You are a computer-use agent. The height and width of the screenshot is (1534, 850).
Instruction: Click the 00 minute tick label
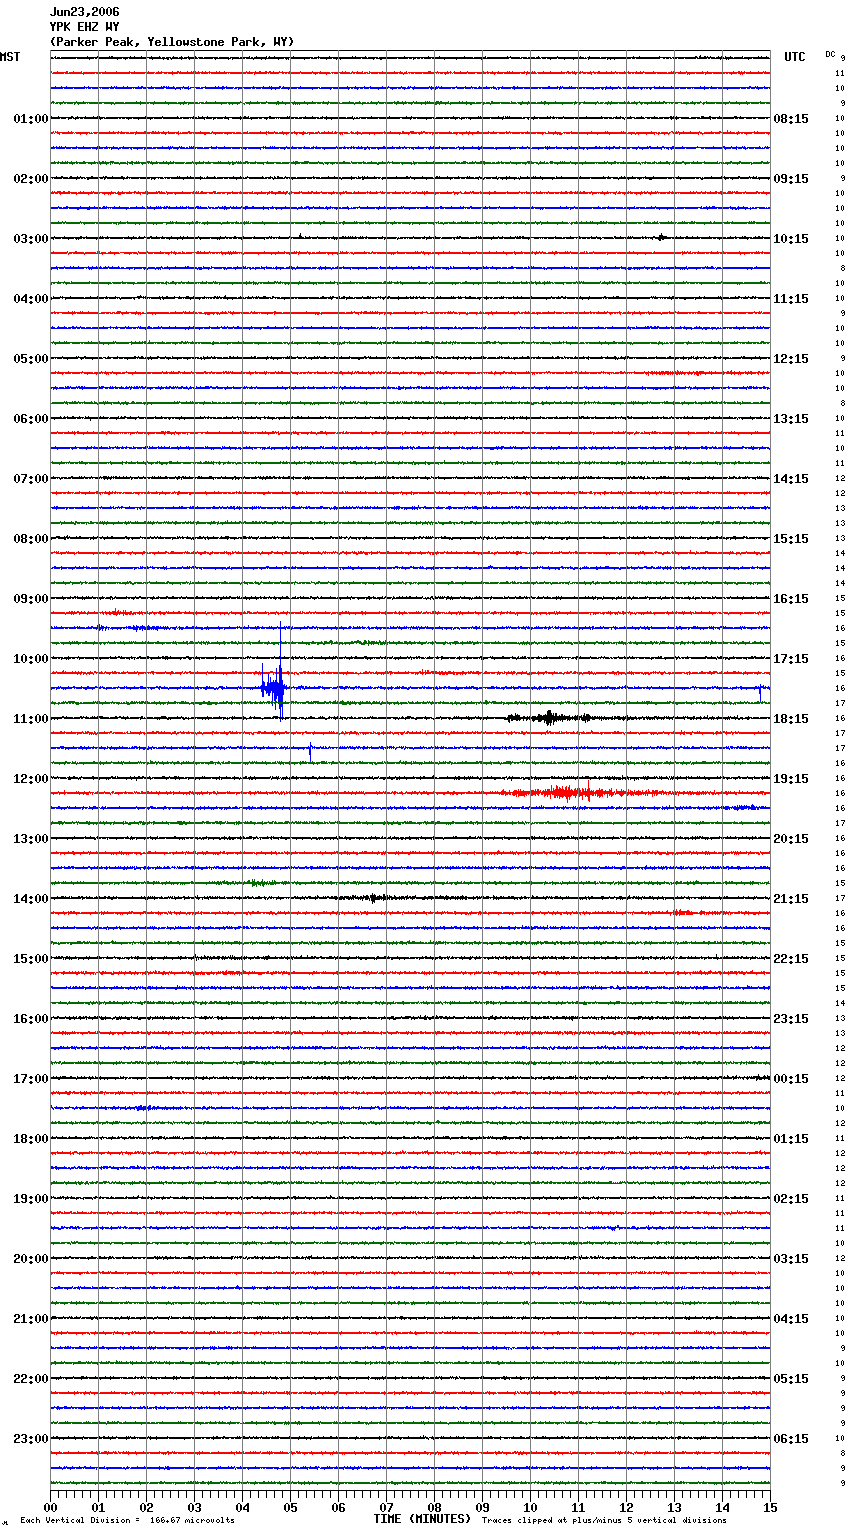pyautogui.click(x=51, y=1507)
